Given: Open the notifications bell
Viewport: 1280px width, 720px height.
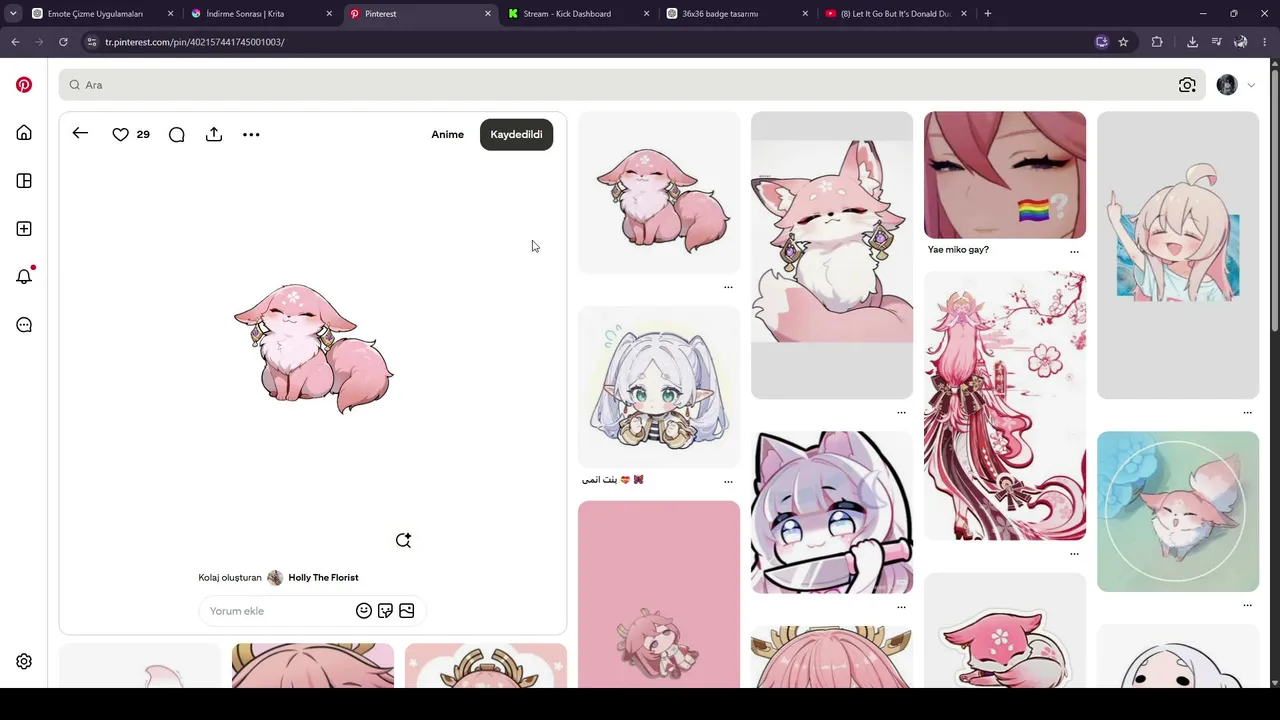Looking at the screenshot, I should point(24,277).
